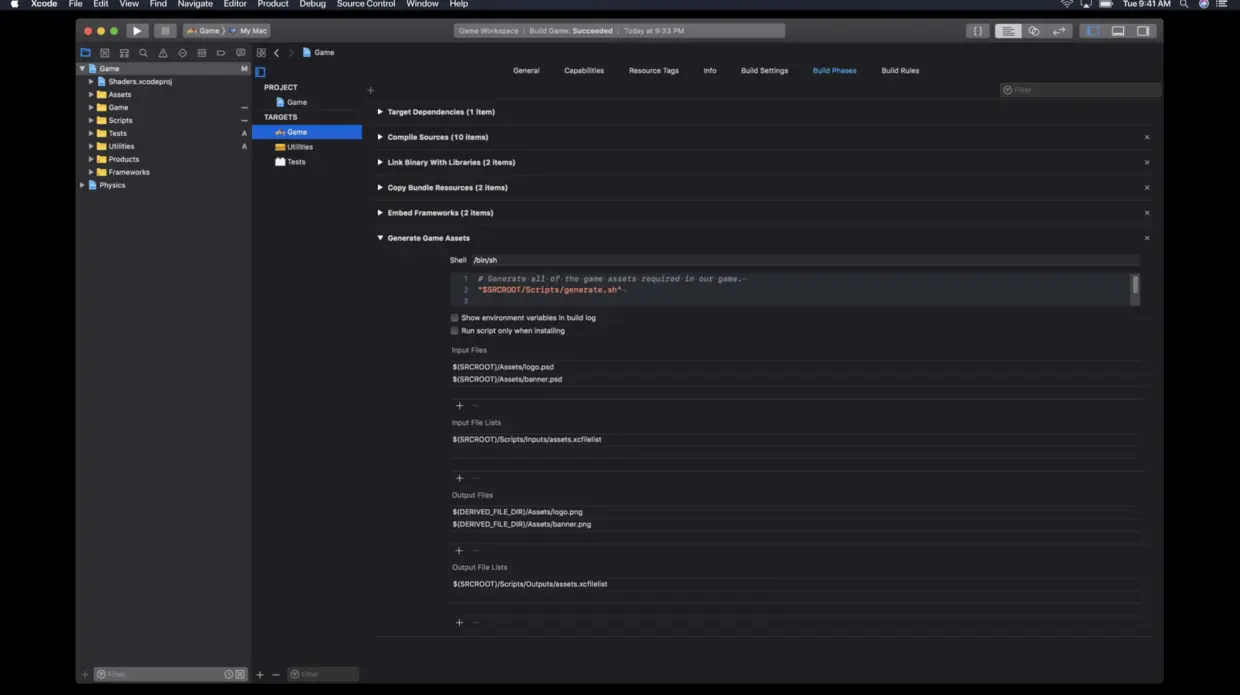Add a new build phase with the plus button
Viewport: 1240px width, 695px height.
click(x=371, y=90)
